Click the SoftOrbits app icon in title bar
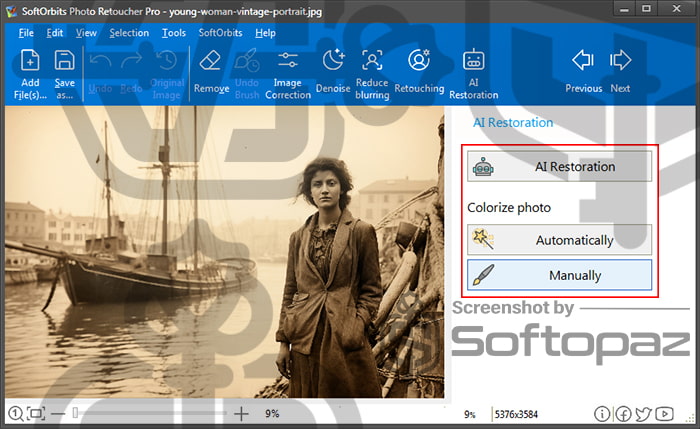This screenshot has width=700, height=429. (x=11, y=11)
